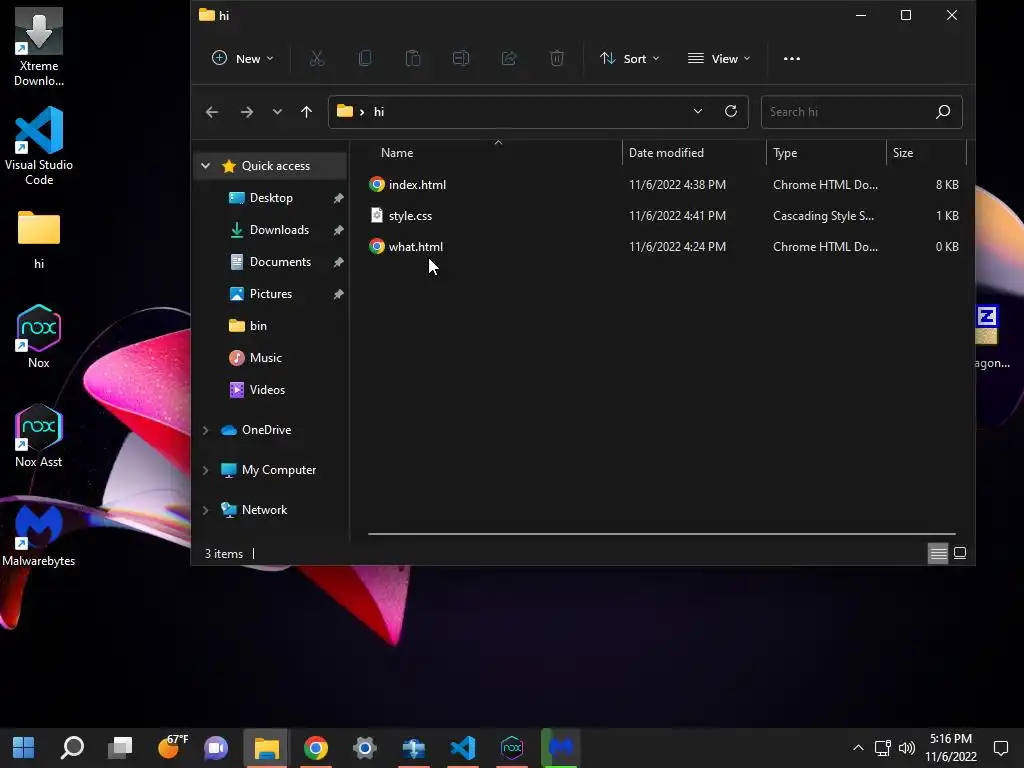
Task: Select the Visual Studio Code desktop shortcut
Action: tap(39, 146)
